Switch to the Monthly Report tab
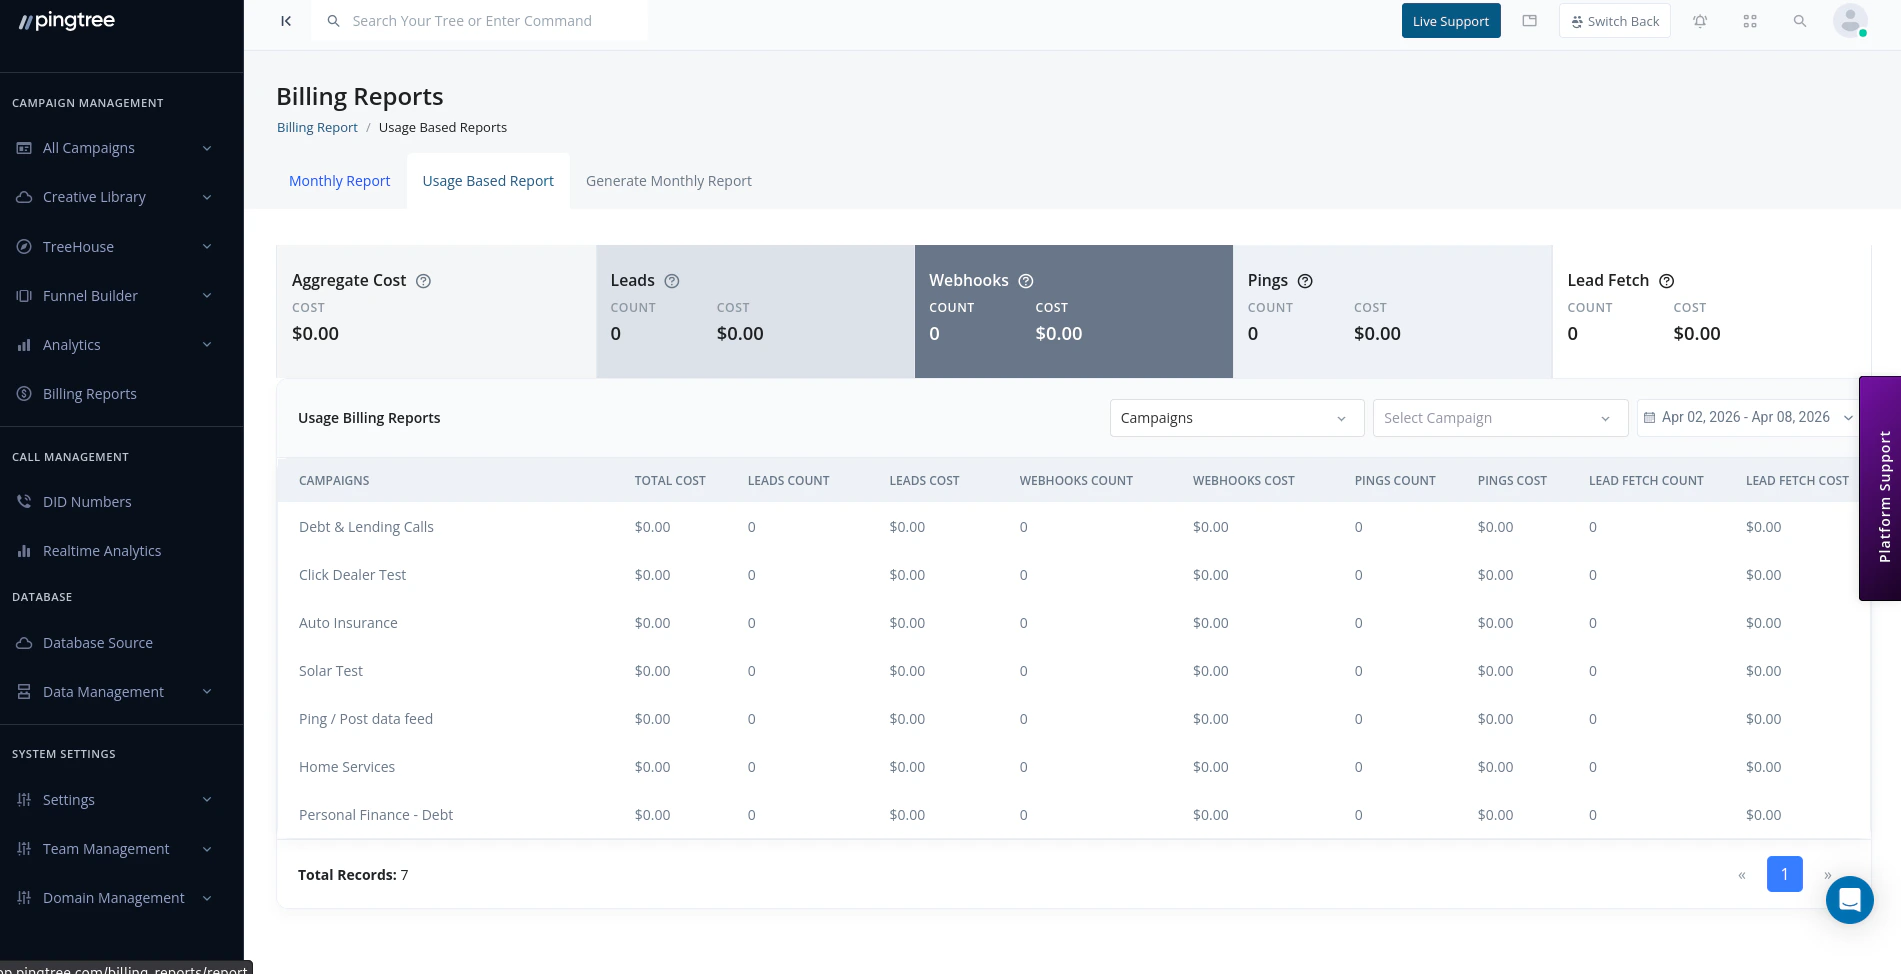1901x974 pixels. point(339,180)
